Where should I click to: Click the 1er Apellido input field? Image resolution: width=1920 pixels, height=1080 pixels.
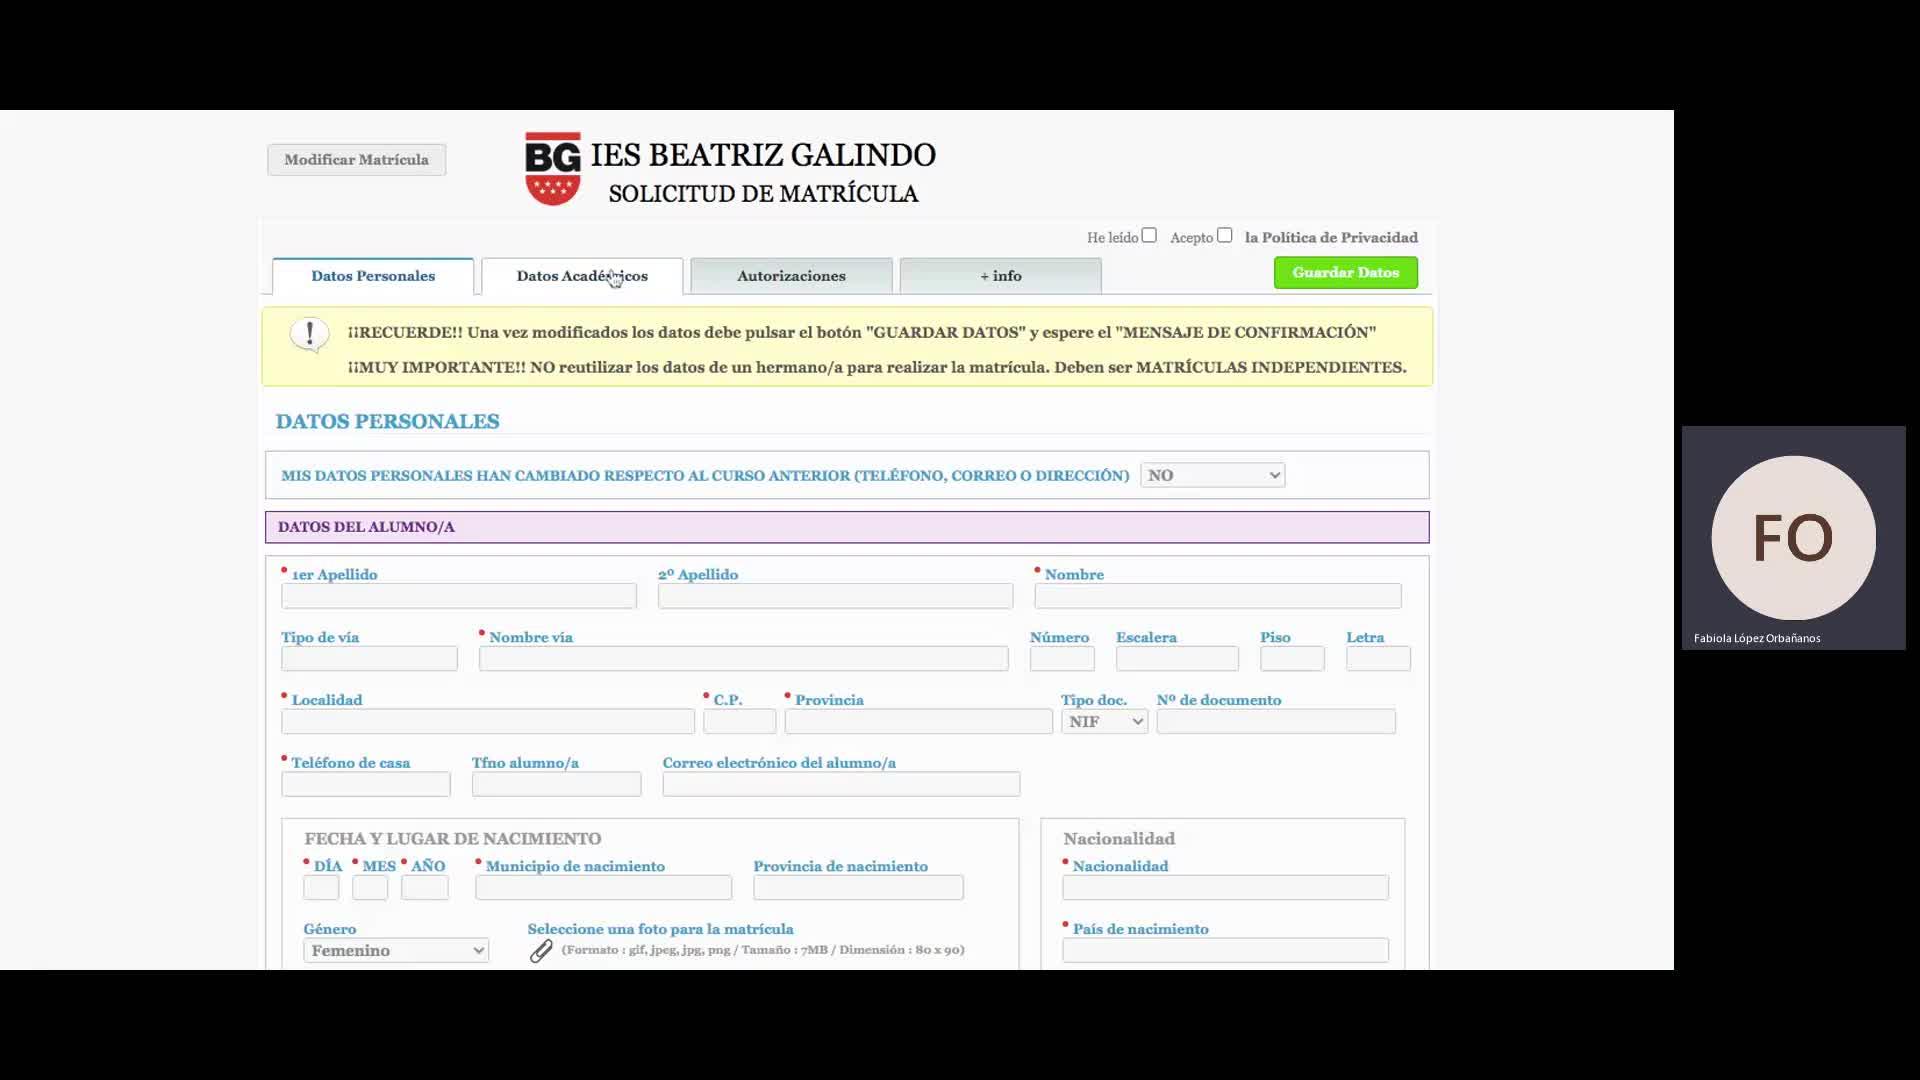point(459,596)
